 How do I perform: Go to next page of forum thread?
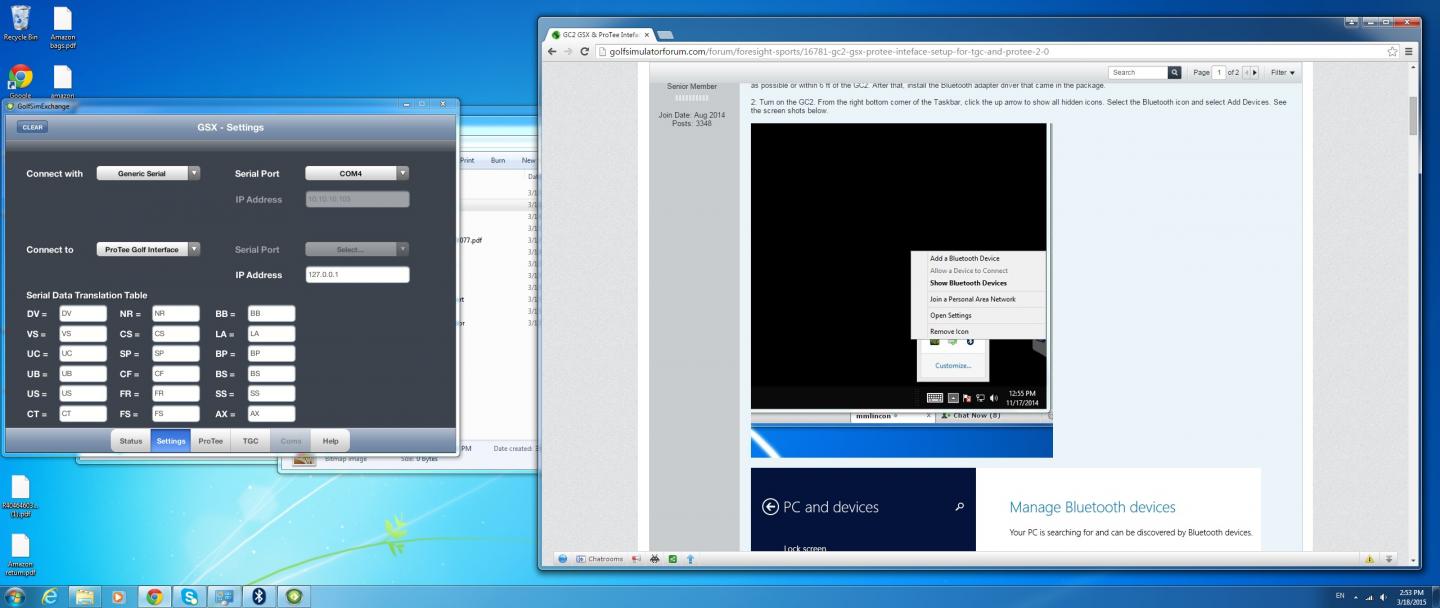(1254, 73)
